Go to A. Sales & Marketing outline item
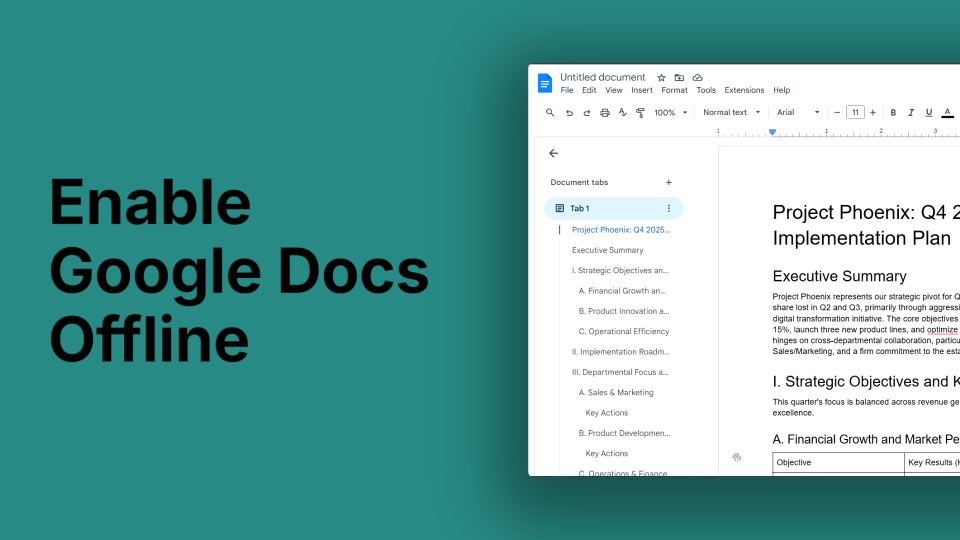Screen dimensions: 960x540 pos(616,392)
